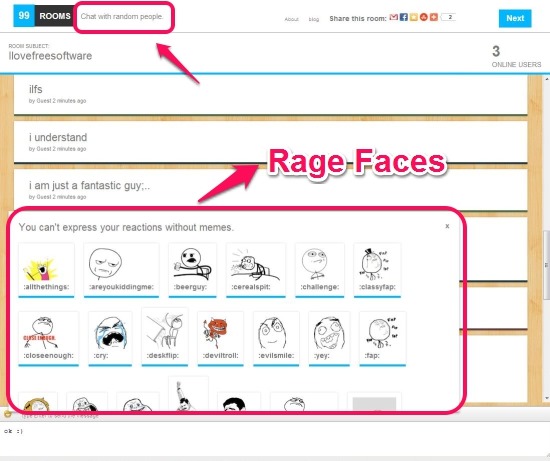Click the '3 ONLINE USERS' counter
The image size is (550, 461).
[x=516, y=56]
